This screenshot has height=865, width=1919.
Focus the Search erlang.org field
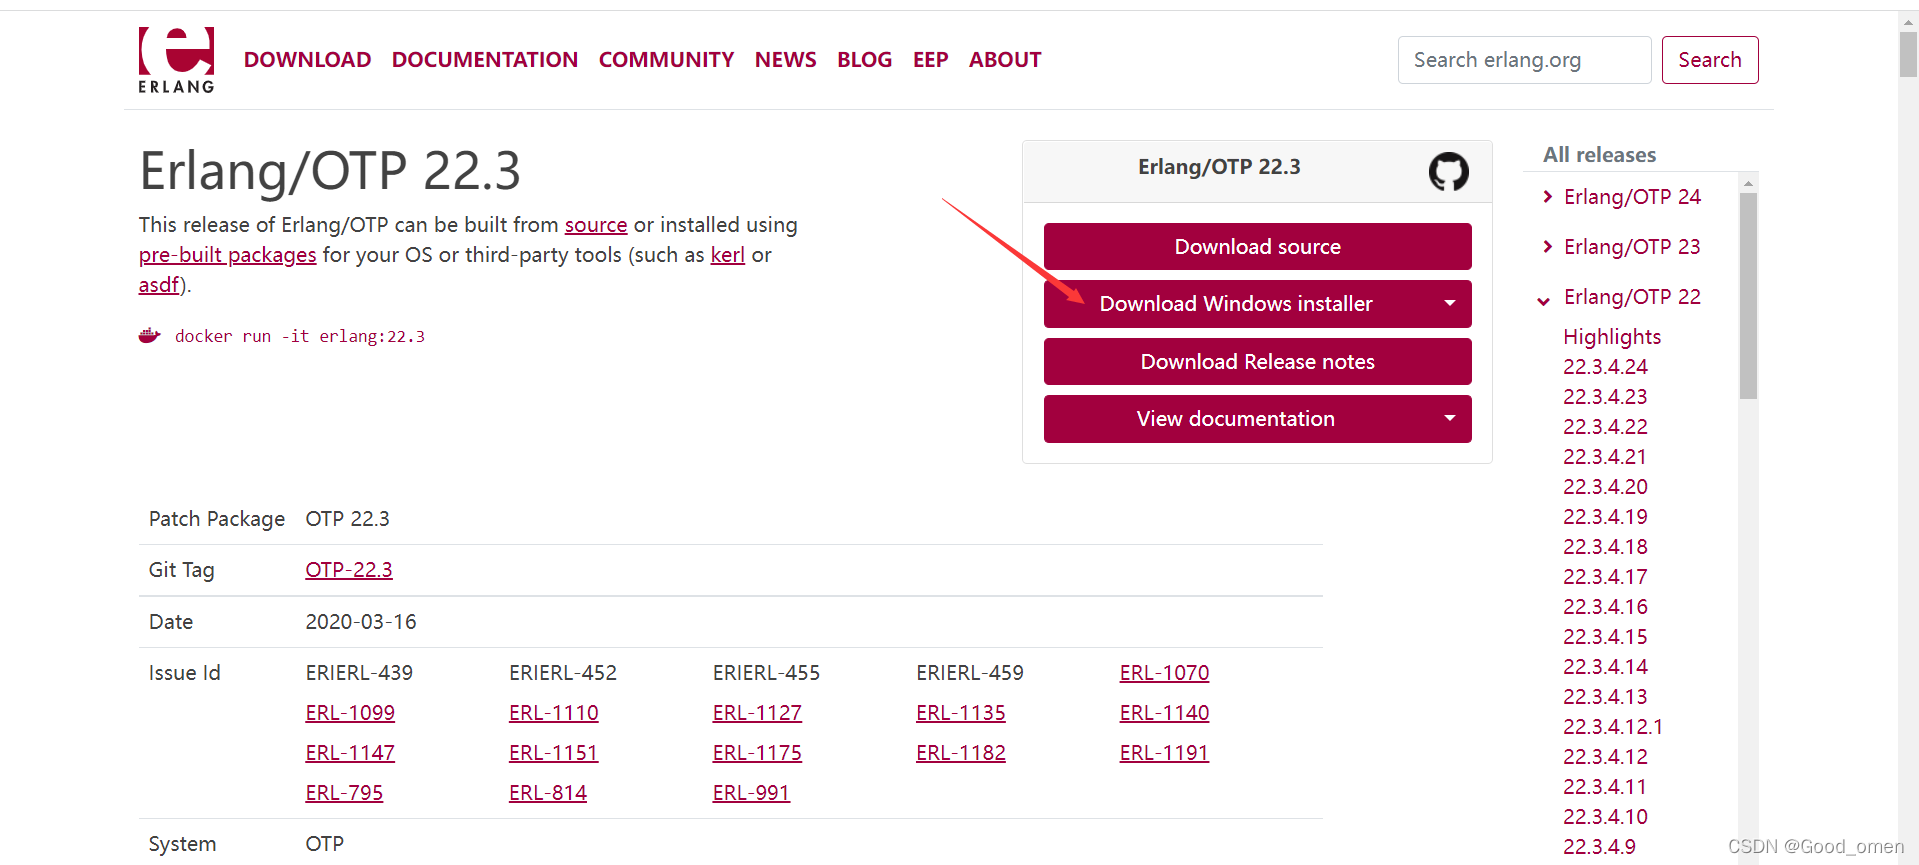coord(1524,60)
